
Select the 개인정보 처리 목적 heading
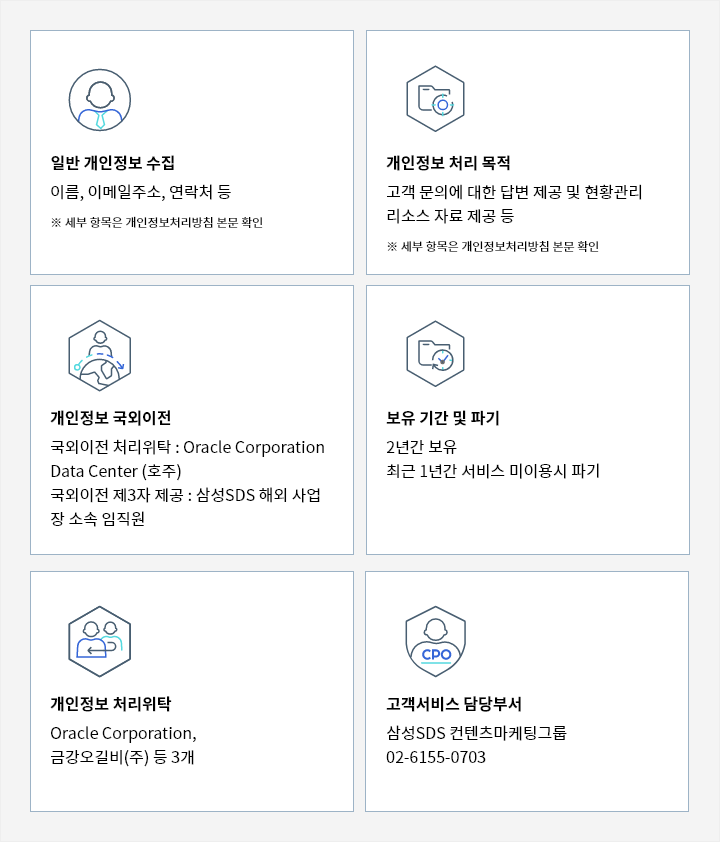coord(448,163)
